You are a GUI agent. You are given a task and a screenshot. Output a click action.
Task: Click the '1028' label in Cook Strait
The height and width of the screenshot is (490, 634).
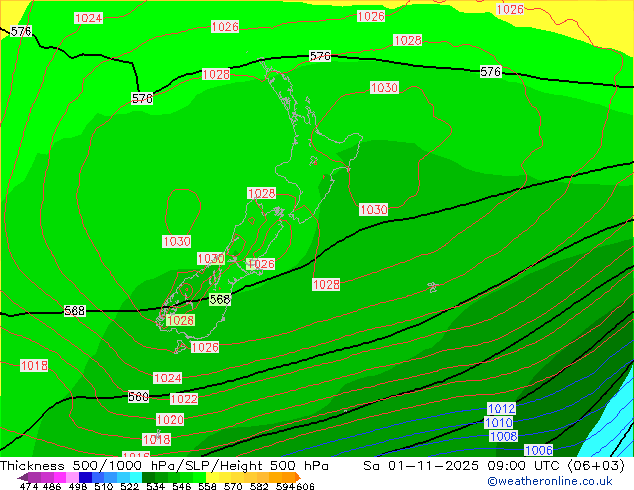click(x=262, y=193)
